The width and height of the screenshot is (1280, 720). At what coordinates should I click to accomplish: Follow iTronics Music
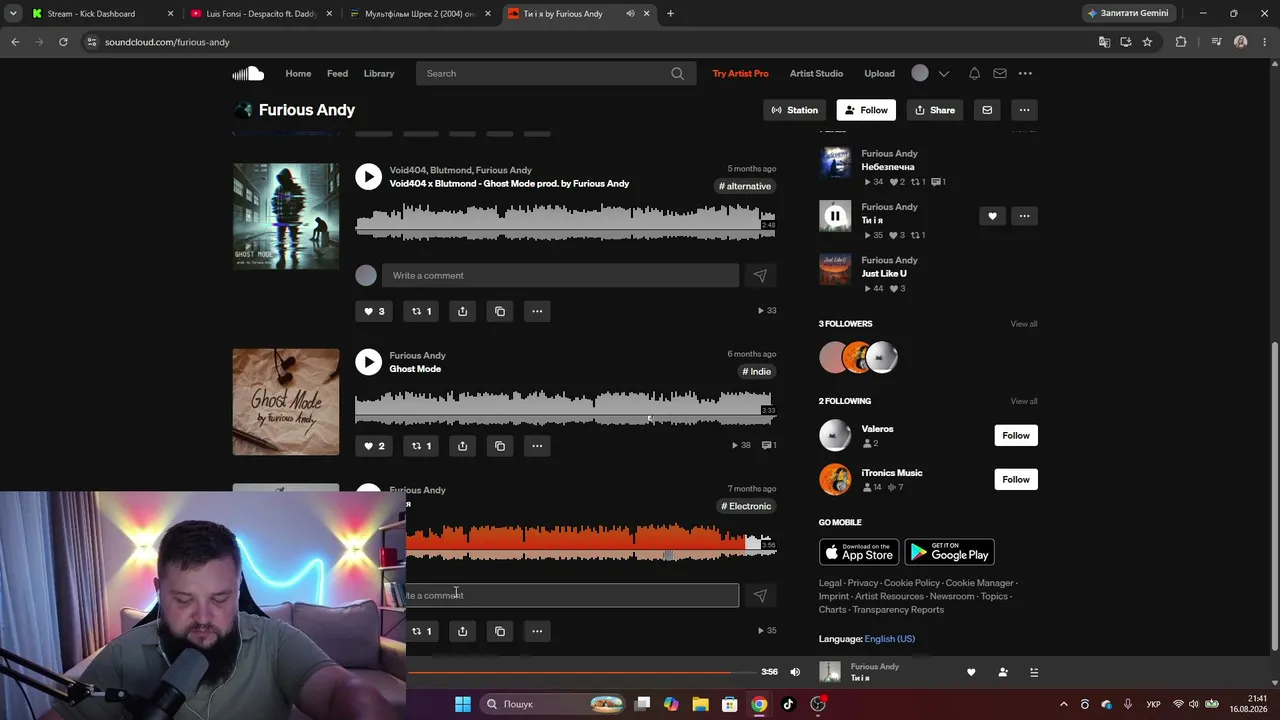point(1016,479)
